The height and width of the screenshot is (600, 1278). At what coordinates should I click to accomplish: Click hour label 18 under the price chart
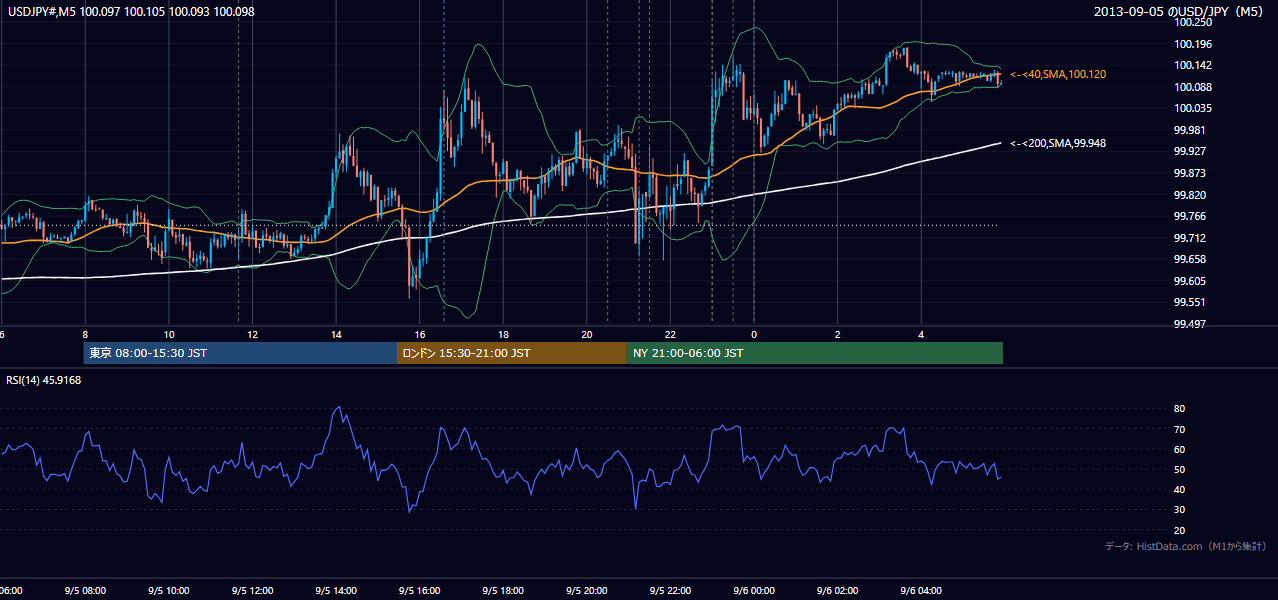pos(503,334)
